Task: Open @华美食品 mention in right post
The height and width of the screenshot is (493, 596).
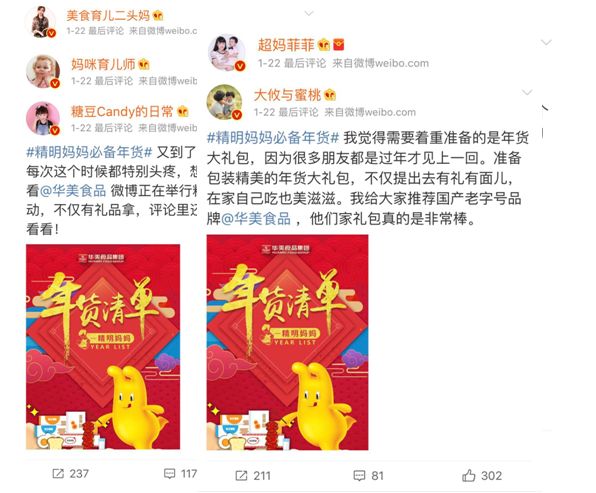Action: point(256,219)
